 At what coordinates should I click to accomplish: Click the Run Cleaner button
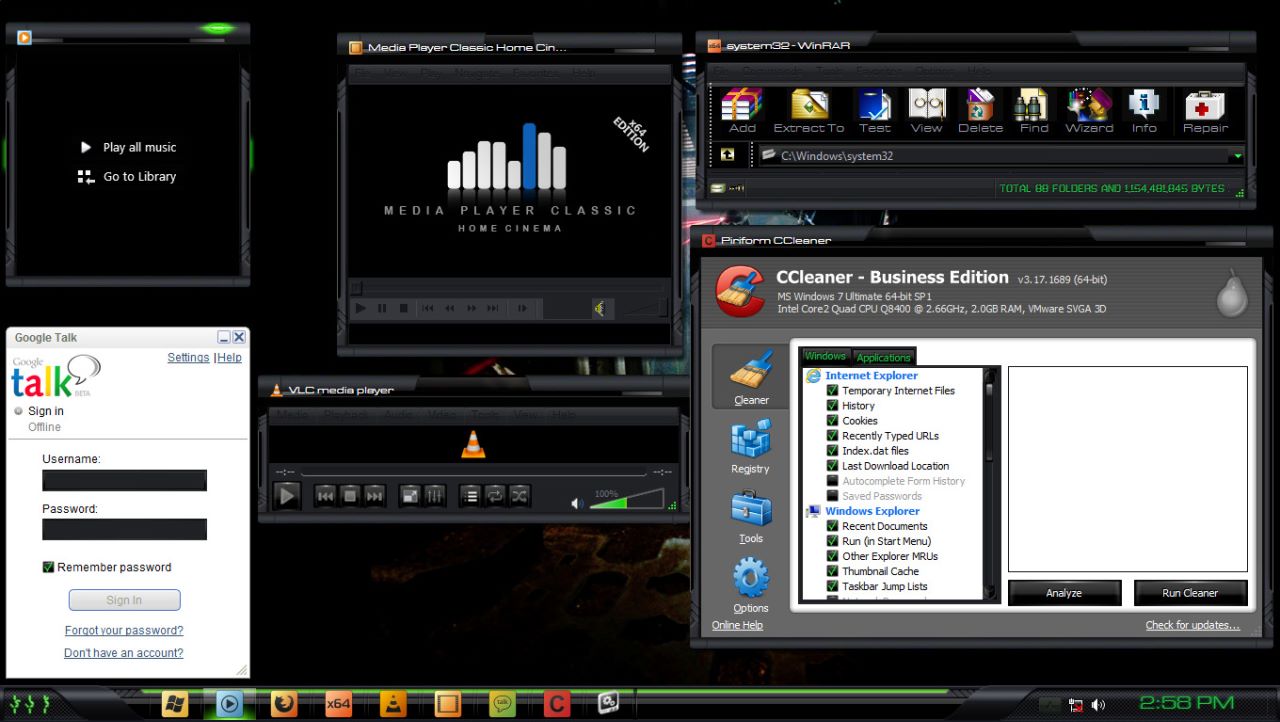click(1190, 593)
